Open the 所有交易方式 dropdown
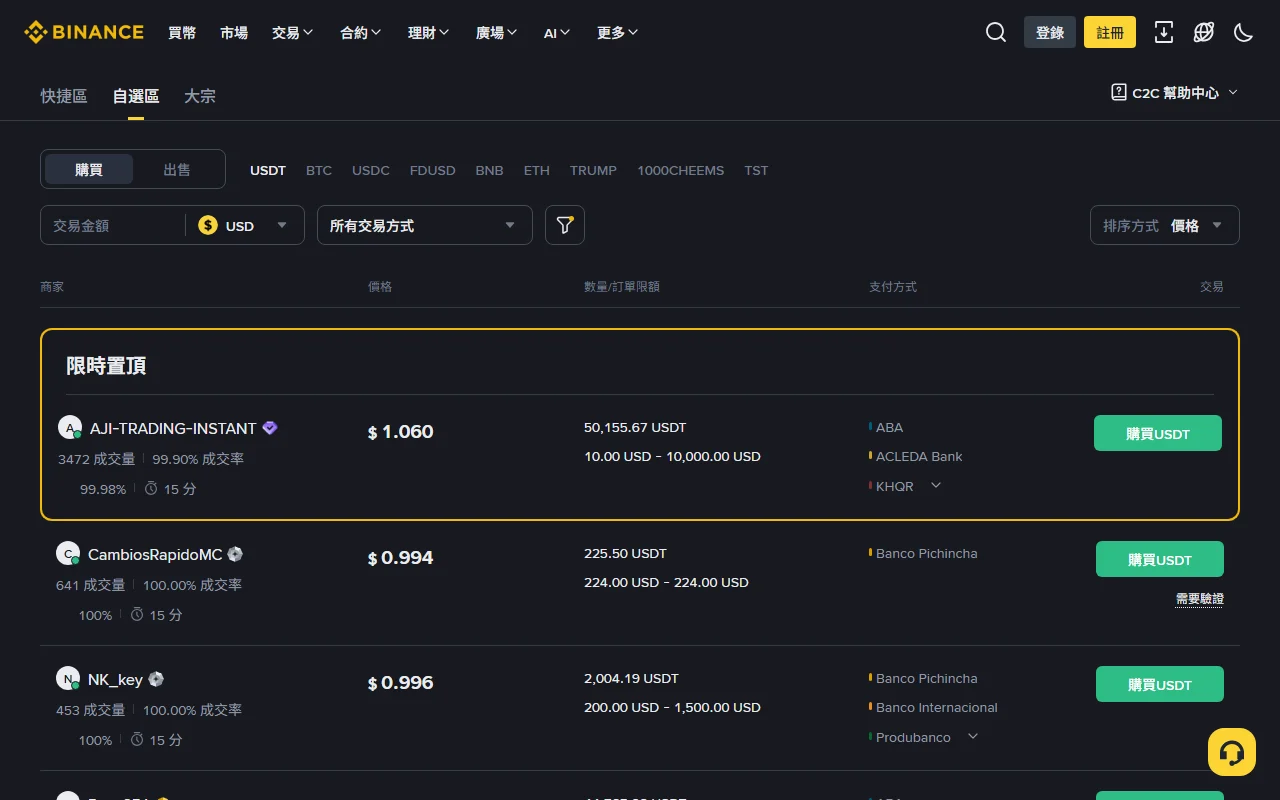1280x800 pixels. (425, 225)
